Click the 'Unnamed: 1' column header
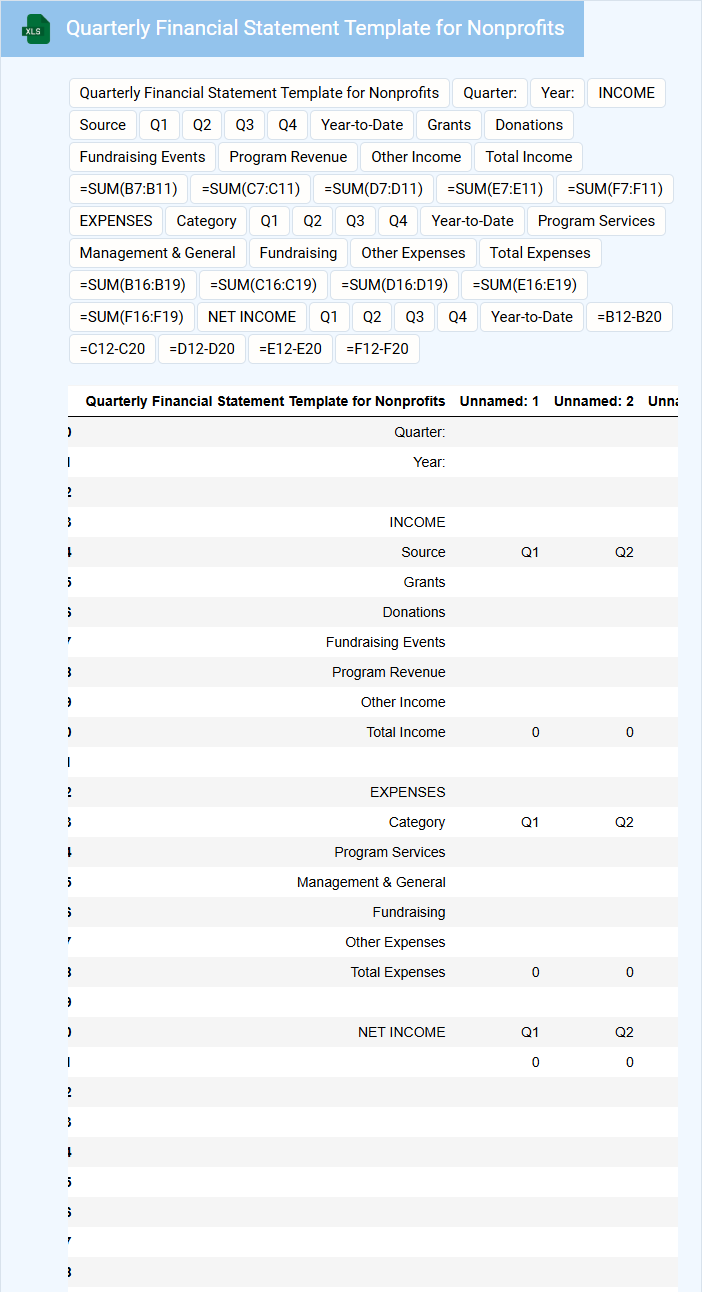The image size is (702, 1292). 499,401
